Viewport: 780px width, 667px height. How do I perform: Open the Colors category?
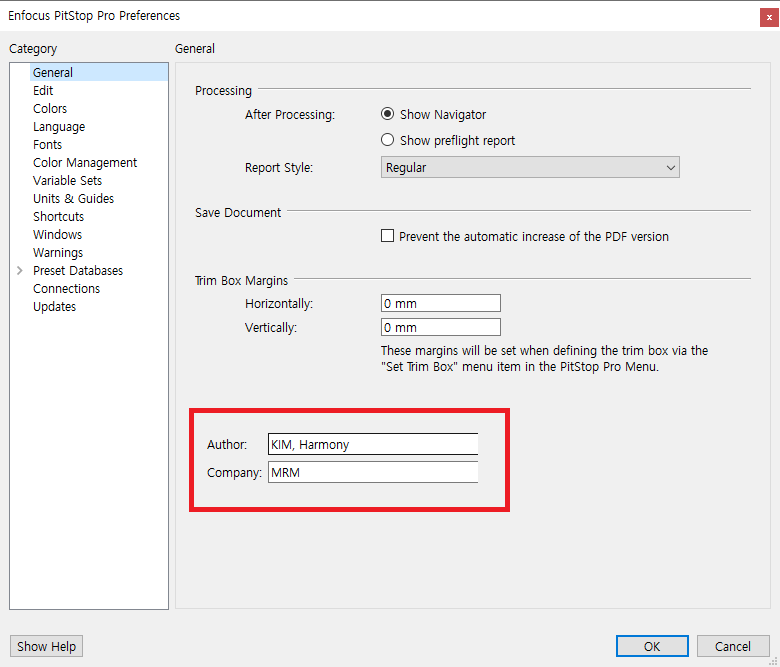click(x=50, y=109)
